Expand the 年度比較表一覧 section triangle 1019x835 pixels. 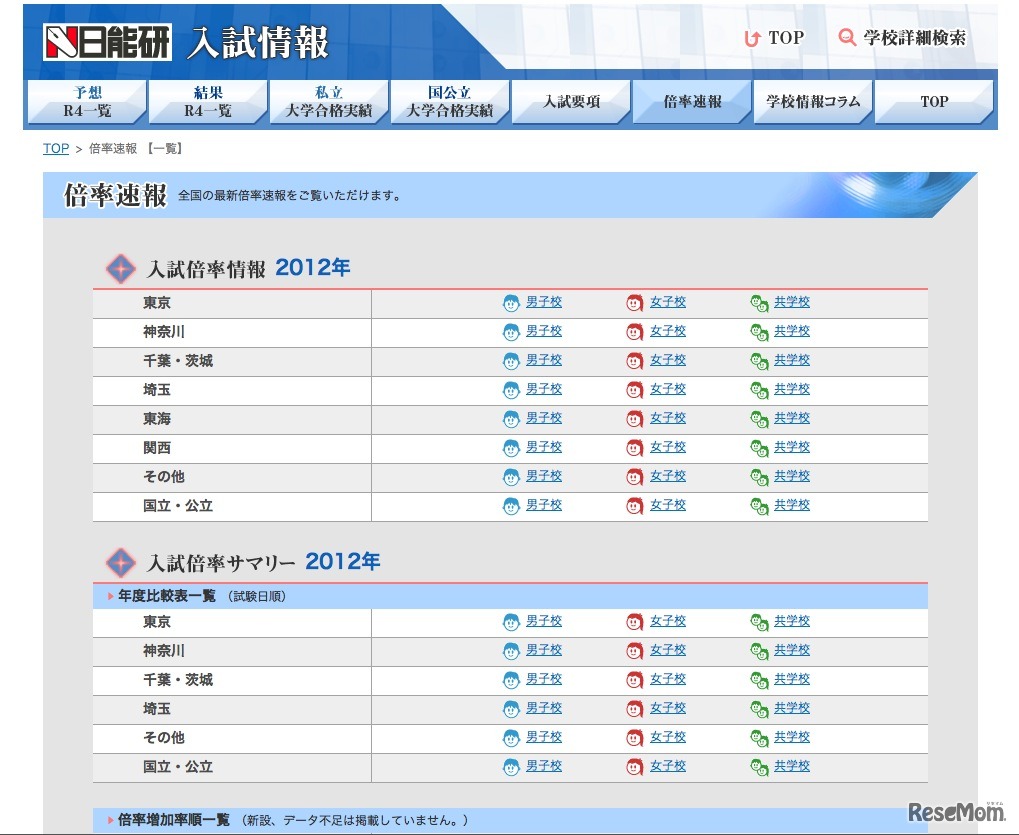coord(110,597)
